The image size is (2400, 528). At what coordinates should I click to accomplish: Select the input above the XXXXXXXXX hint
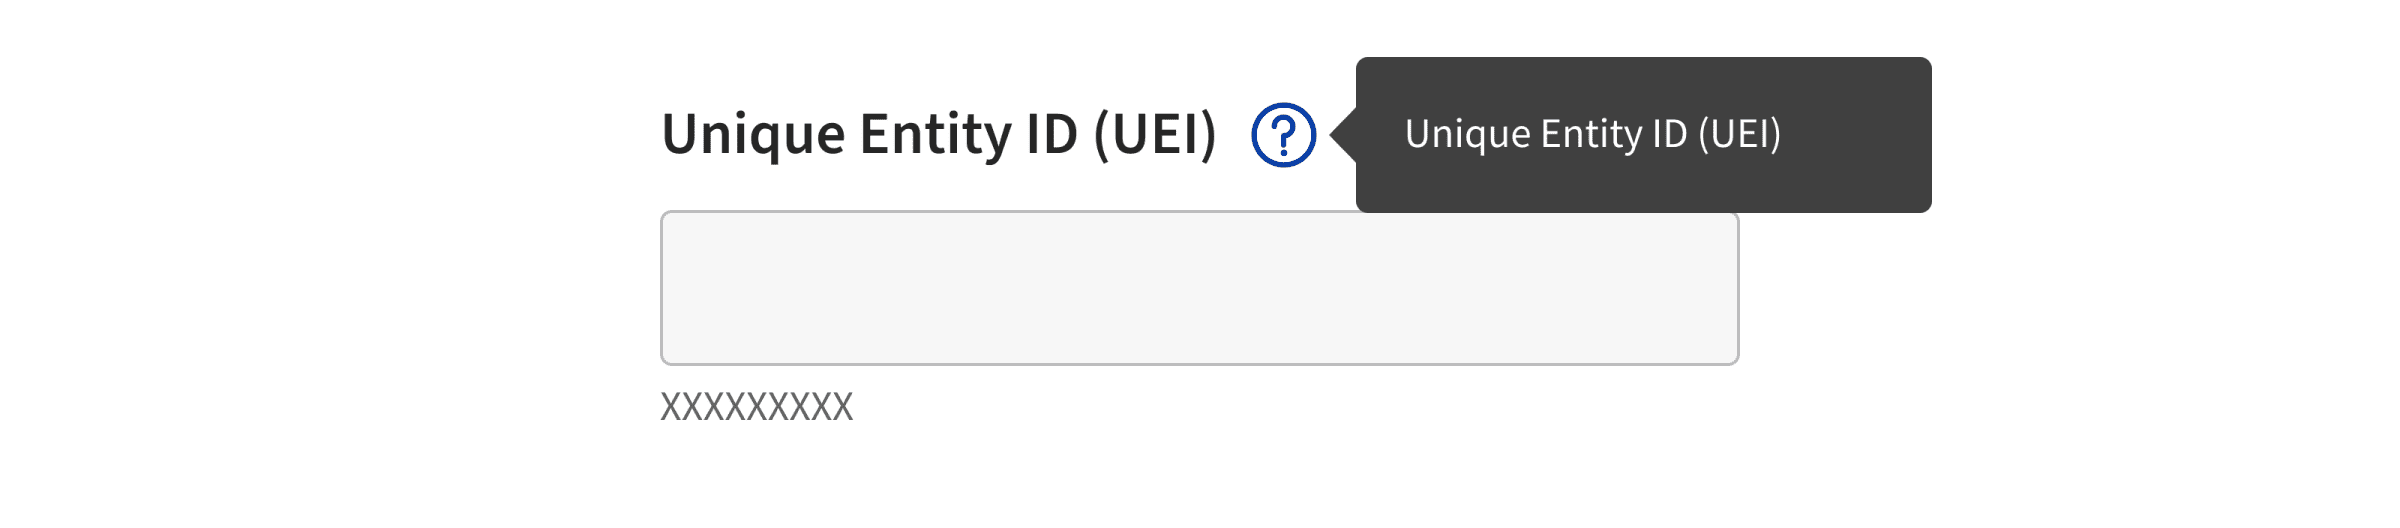(x=1199, y=288)
